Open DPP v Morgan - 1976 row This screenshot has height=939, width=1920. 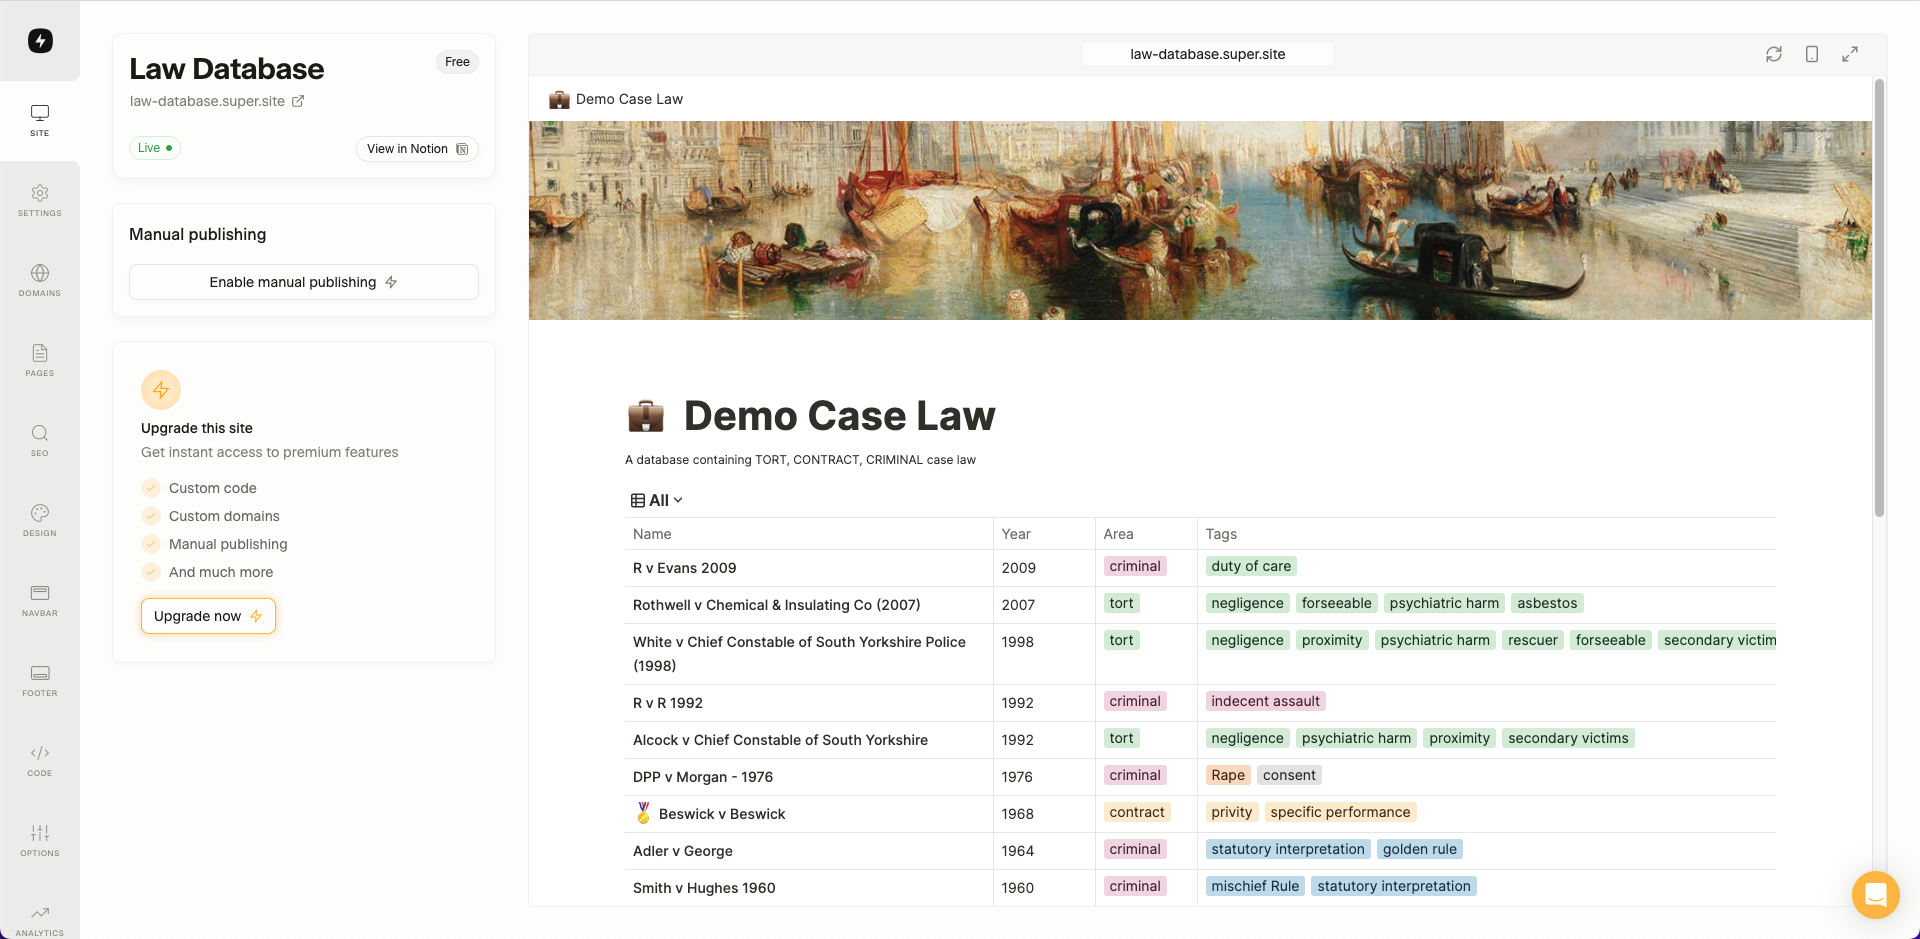tap(703, 777)
